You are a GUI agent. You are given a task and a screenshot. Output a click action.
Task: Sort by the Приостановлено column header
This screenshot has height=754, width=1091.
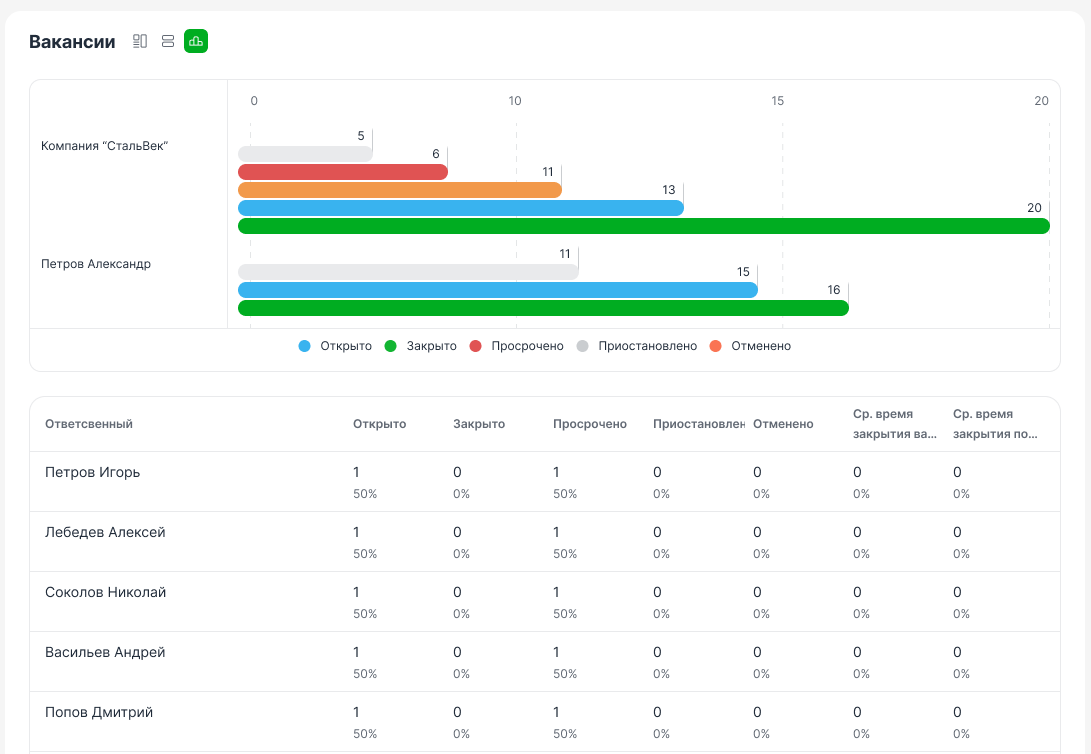click(x=699, y=424)
